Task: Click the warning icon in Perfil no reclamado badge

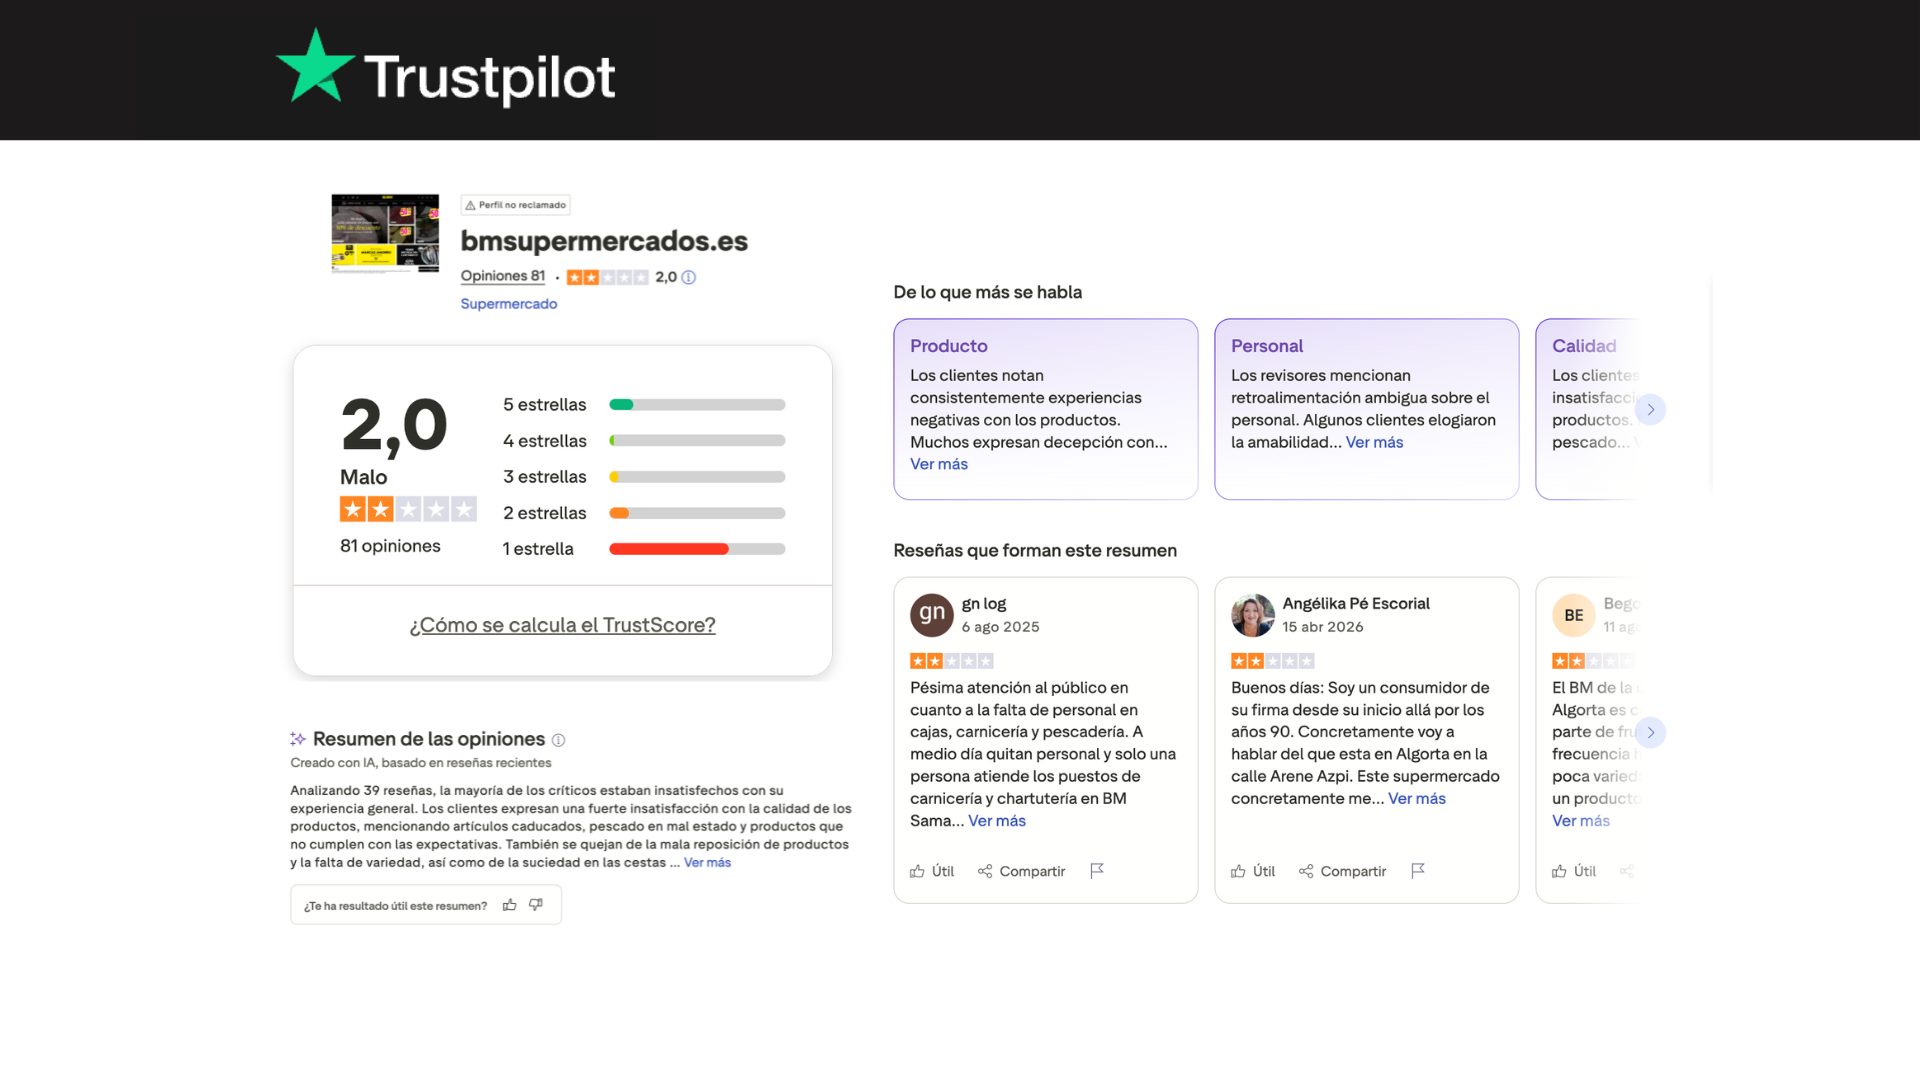Action: (470, 205)
